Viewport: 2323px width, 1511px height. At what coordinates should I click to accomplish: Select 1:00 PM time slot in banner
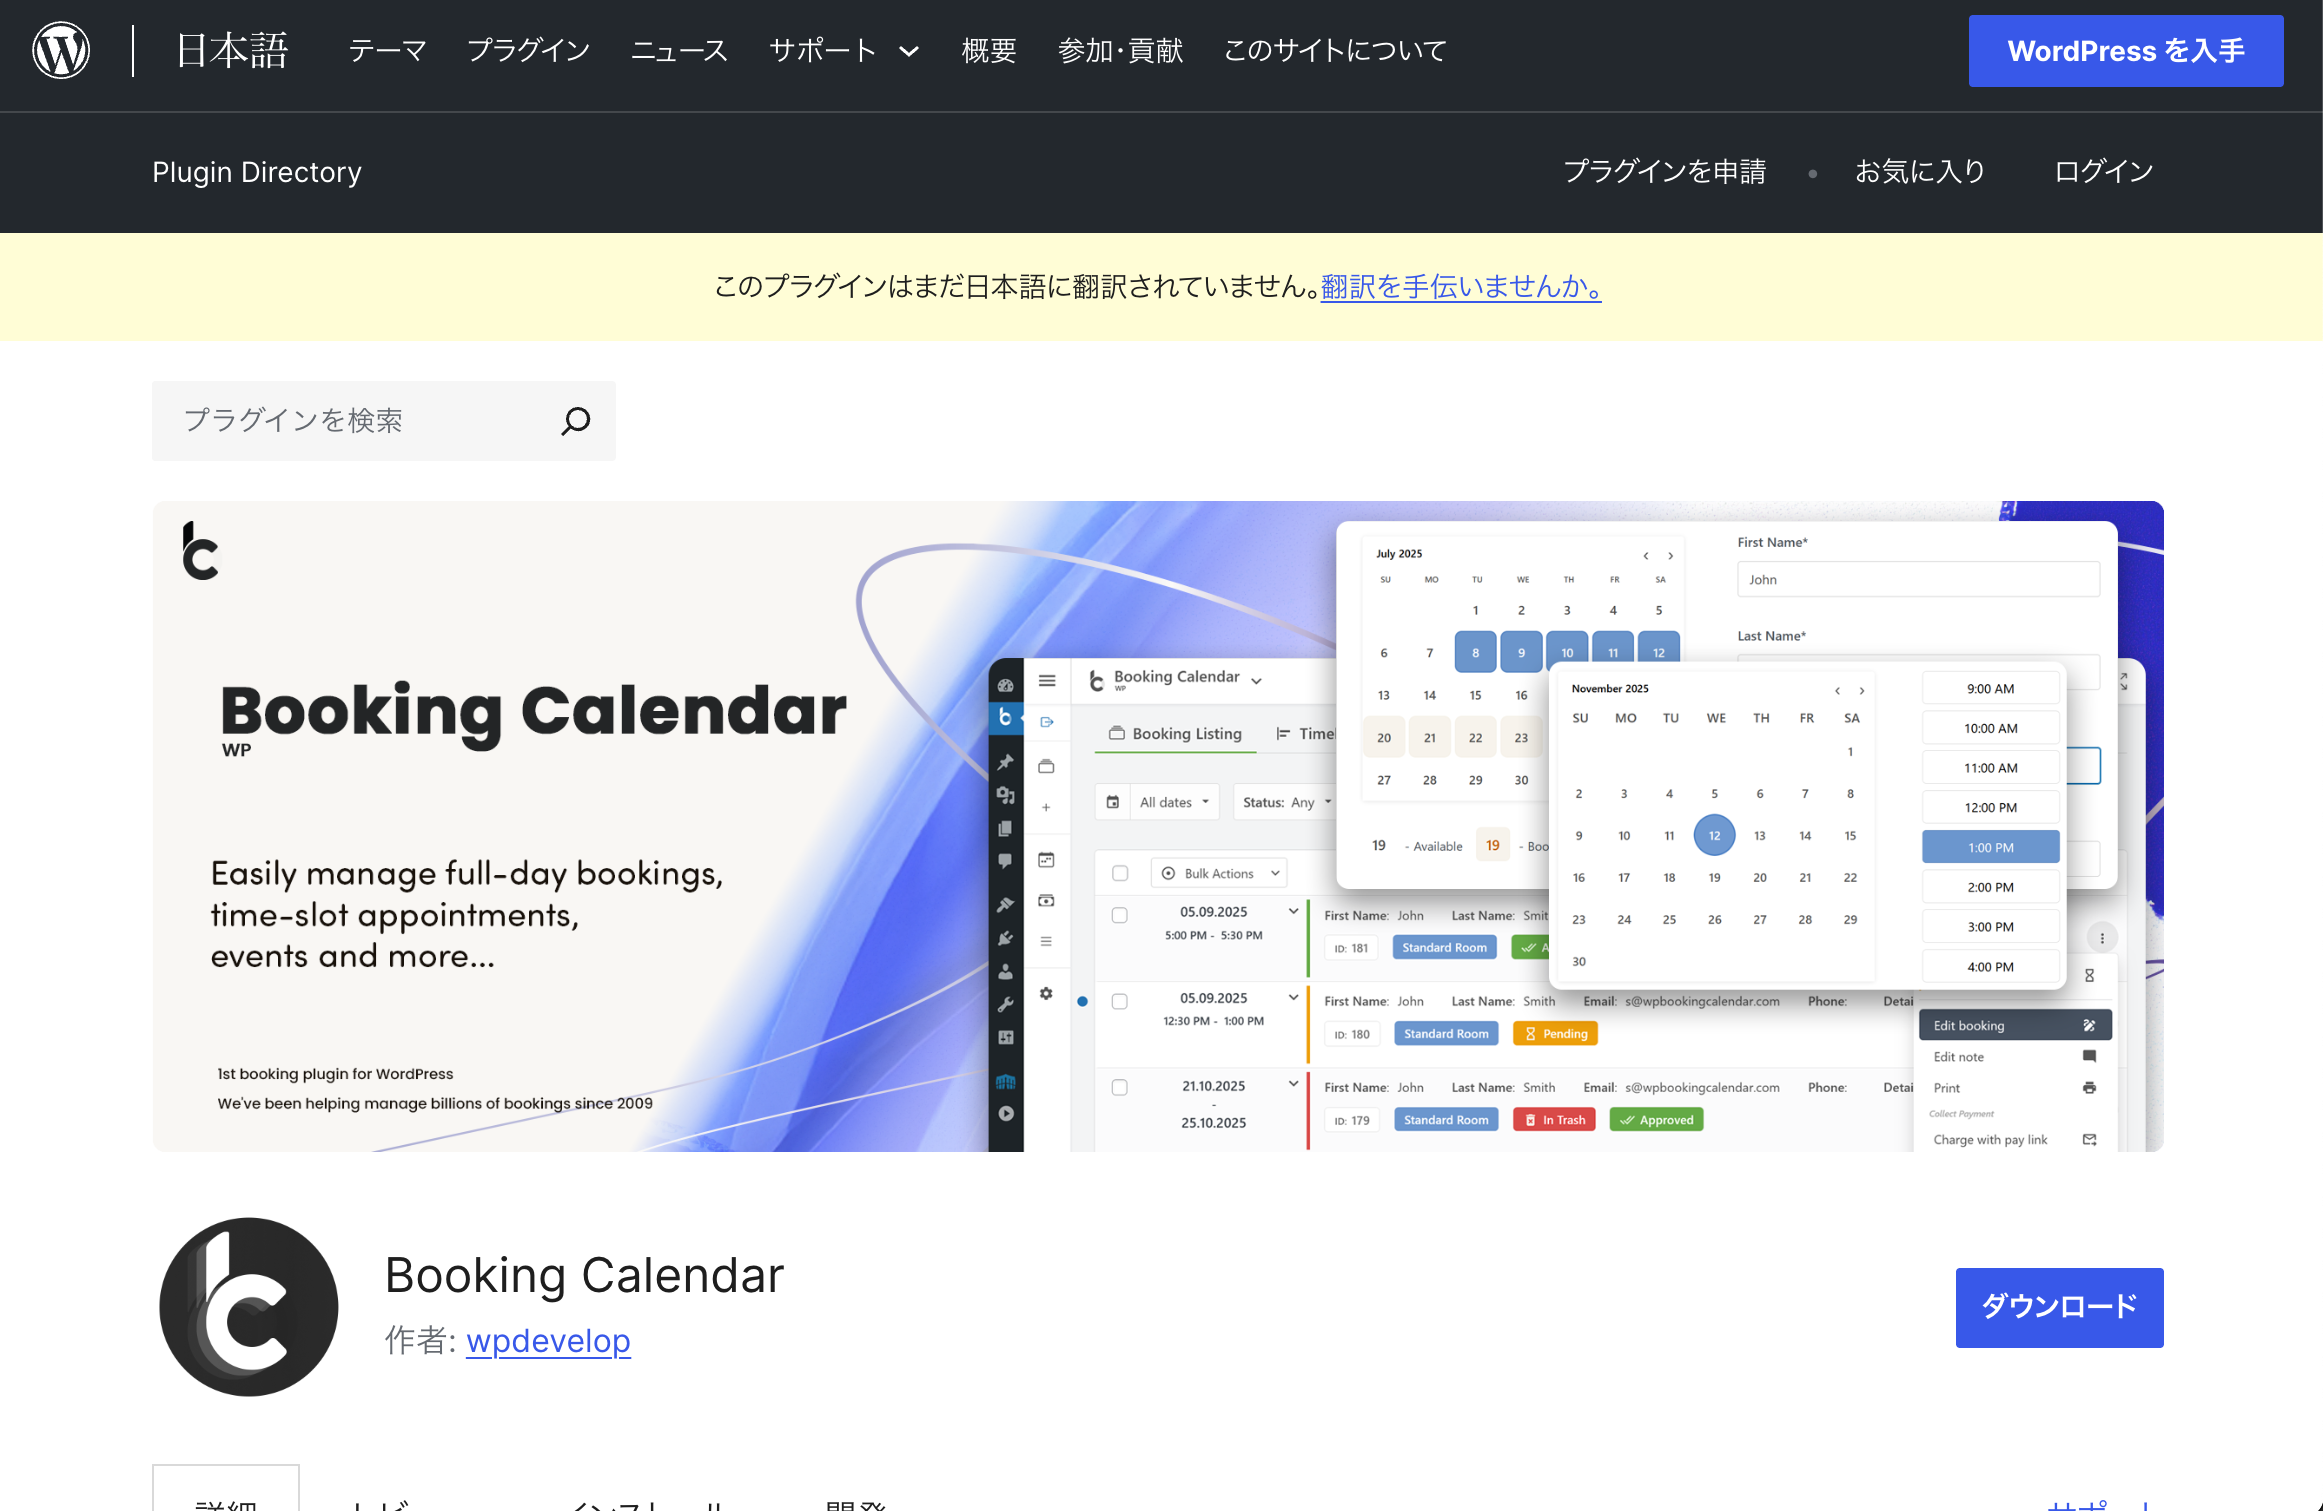click(1990, 847)
